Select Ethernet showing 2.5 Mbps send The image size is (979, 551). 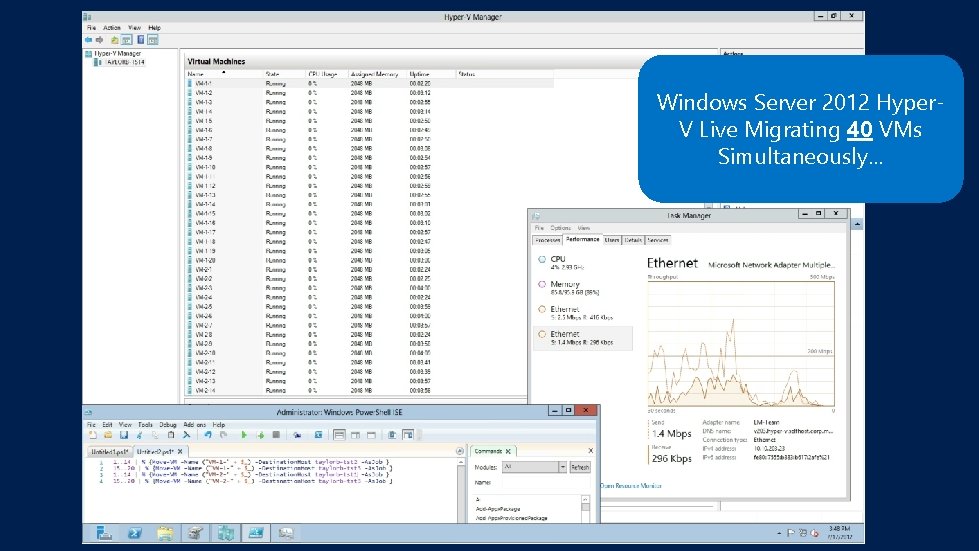pyautogui.click(x=583, y=313)
